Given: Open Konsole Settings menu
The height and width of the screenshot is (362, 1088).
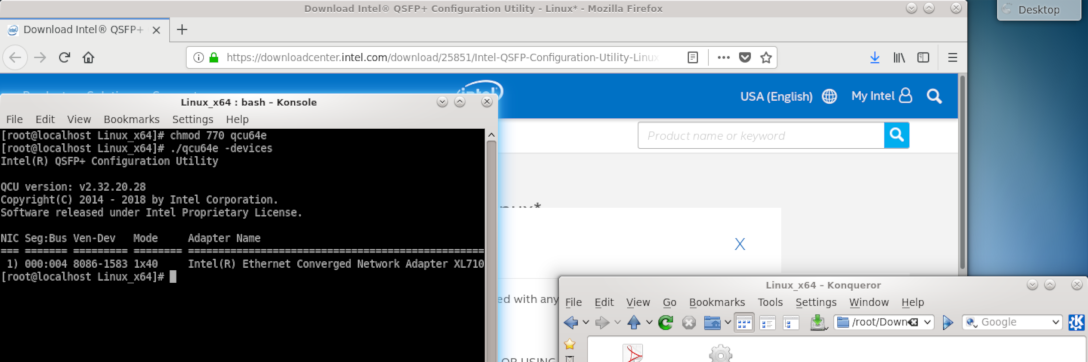Looking at the screenshot, I should click(192, 119).
